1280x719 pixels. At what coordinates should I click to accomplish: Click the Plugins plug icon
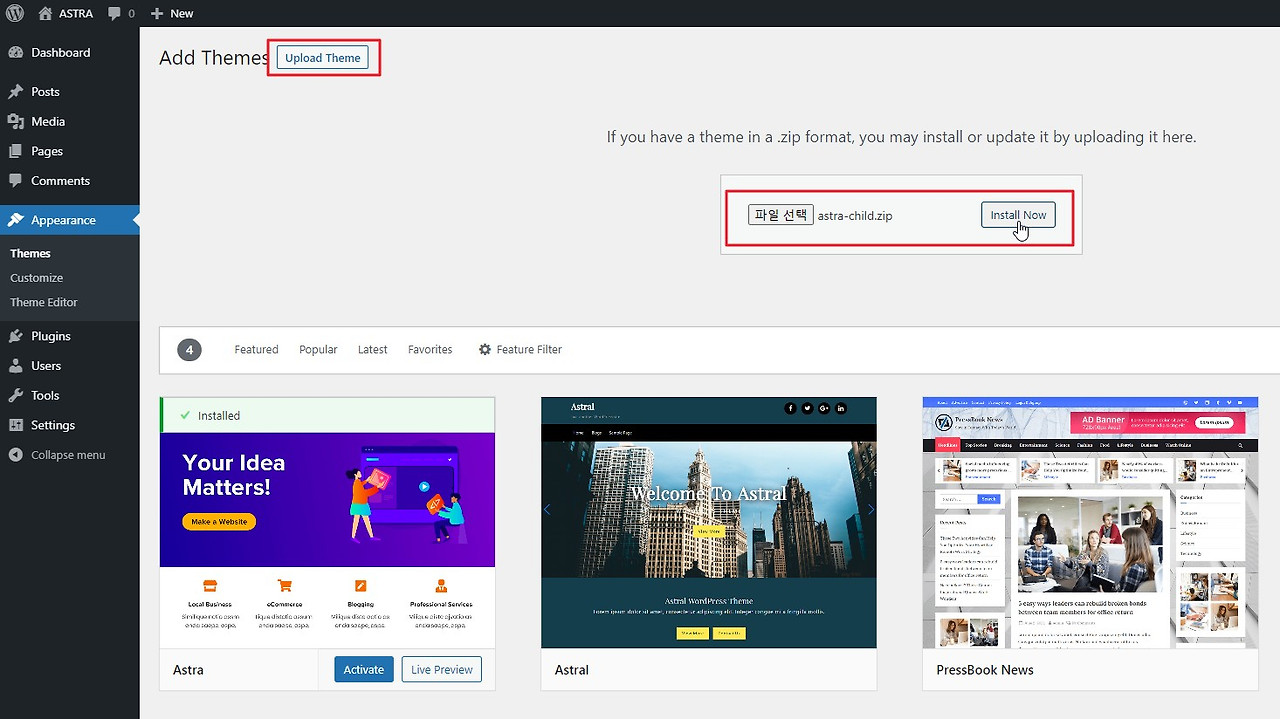point(15,336)
